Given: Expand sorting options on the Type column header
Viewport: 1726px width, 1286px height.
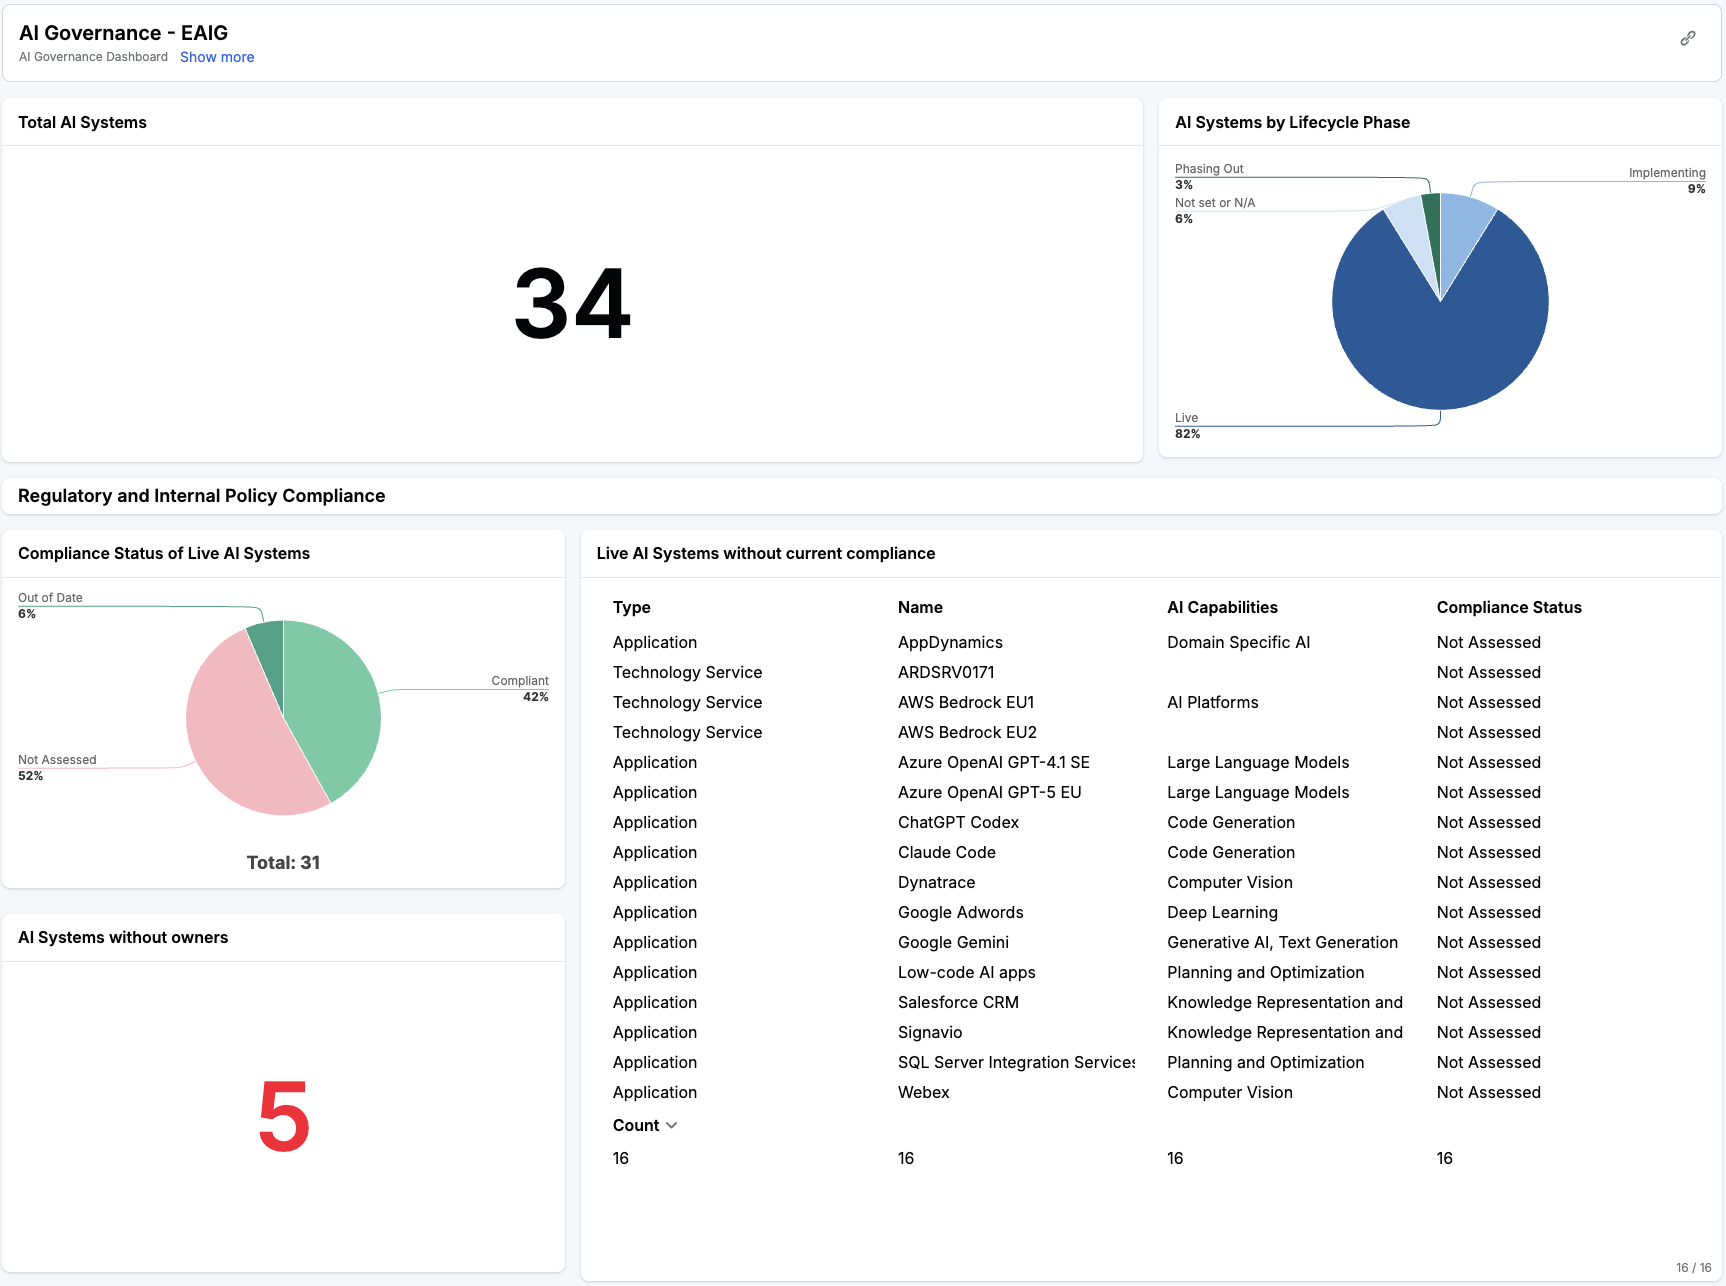Looking at the screenshot, I should tap(631, 607).
